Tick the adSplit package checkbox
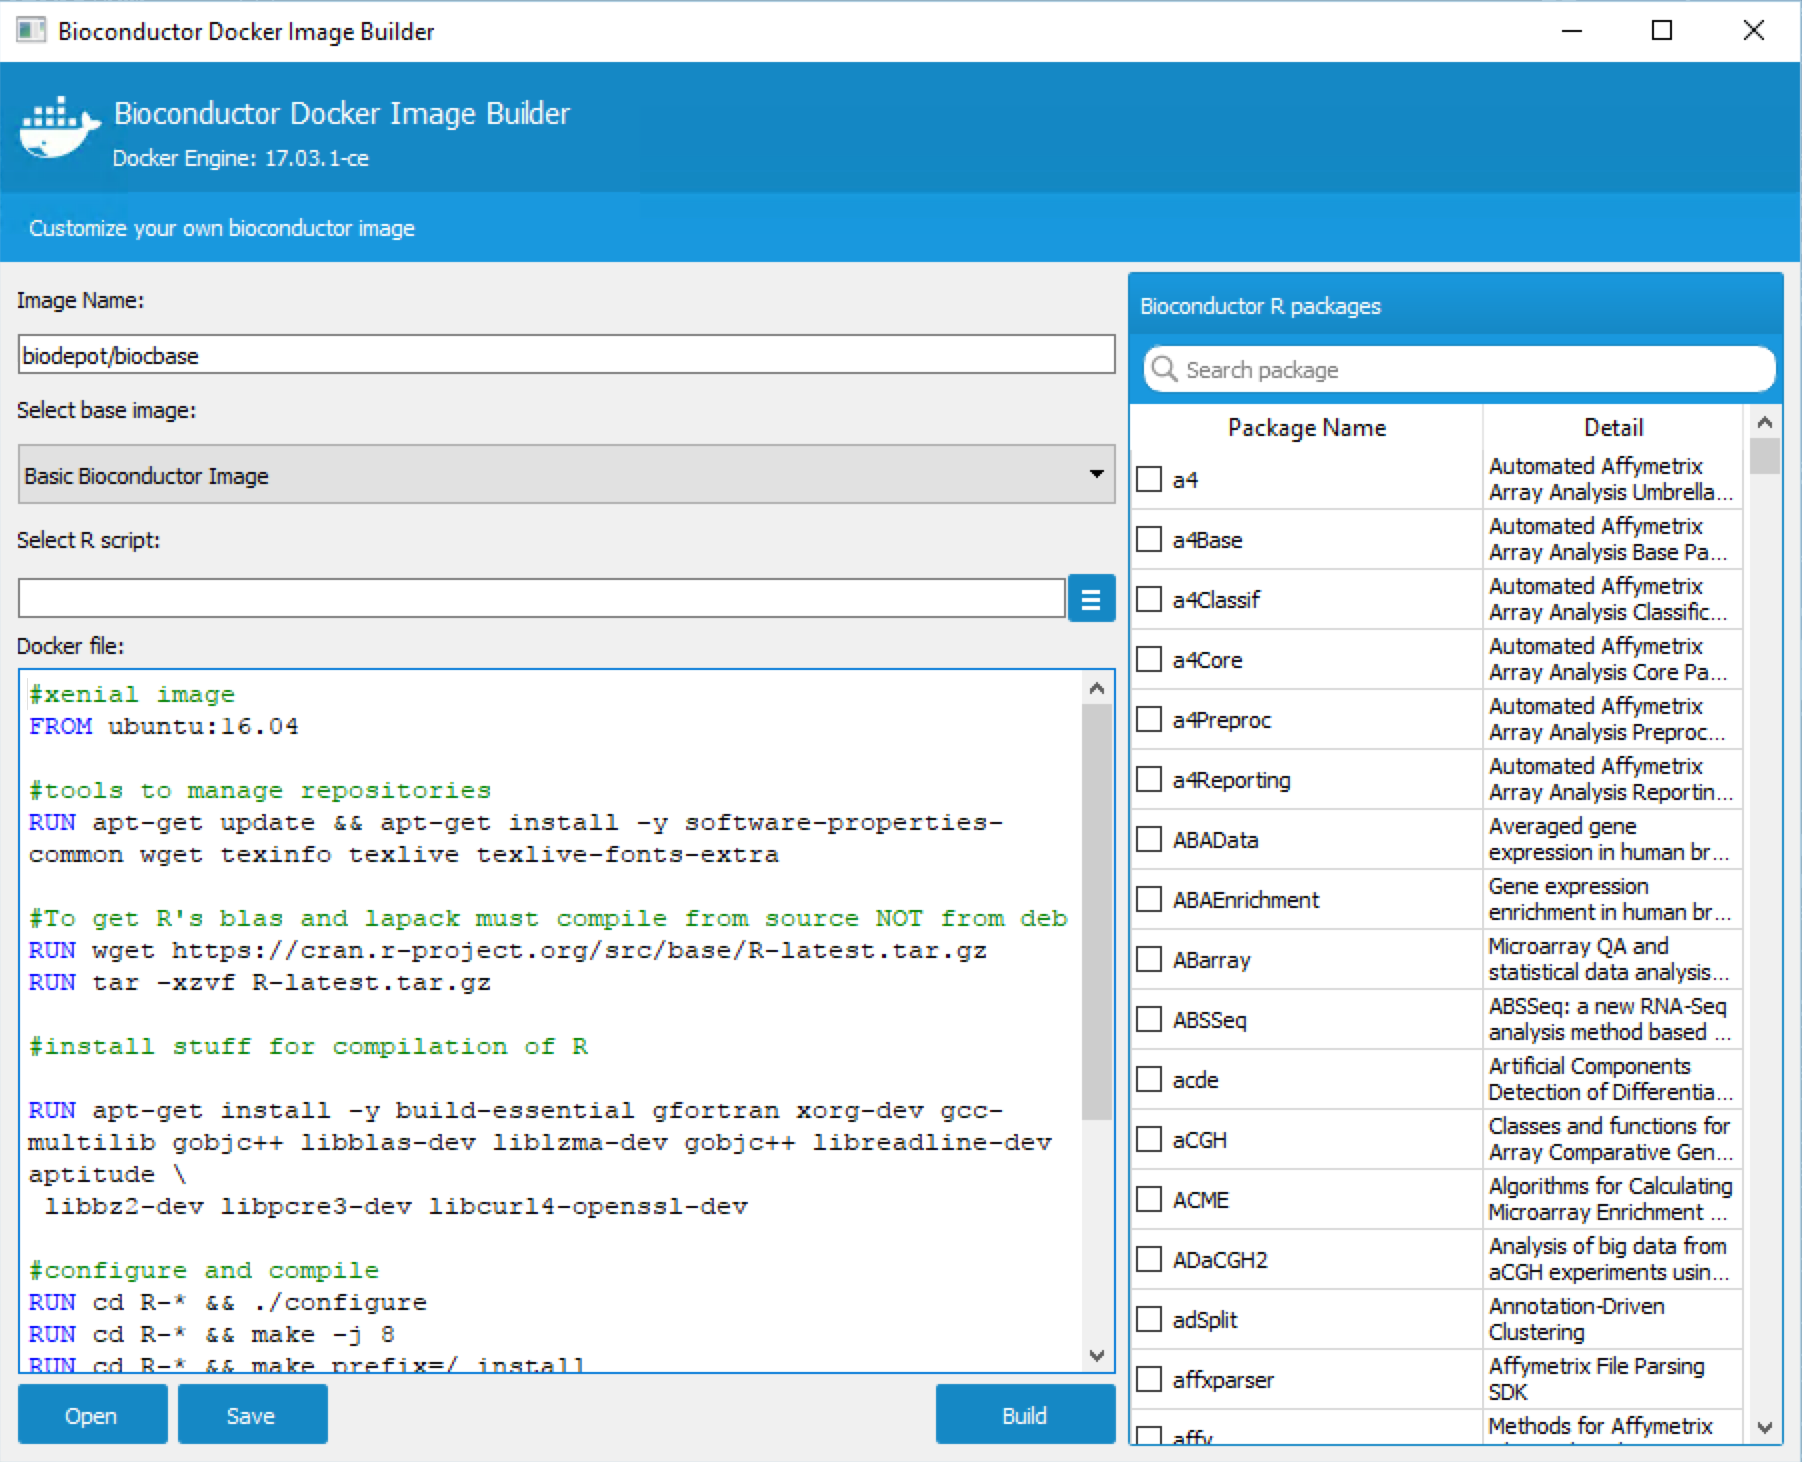 [1149, 1319]
